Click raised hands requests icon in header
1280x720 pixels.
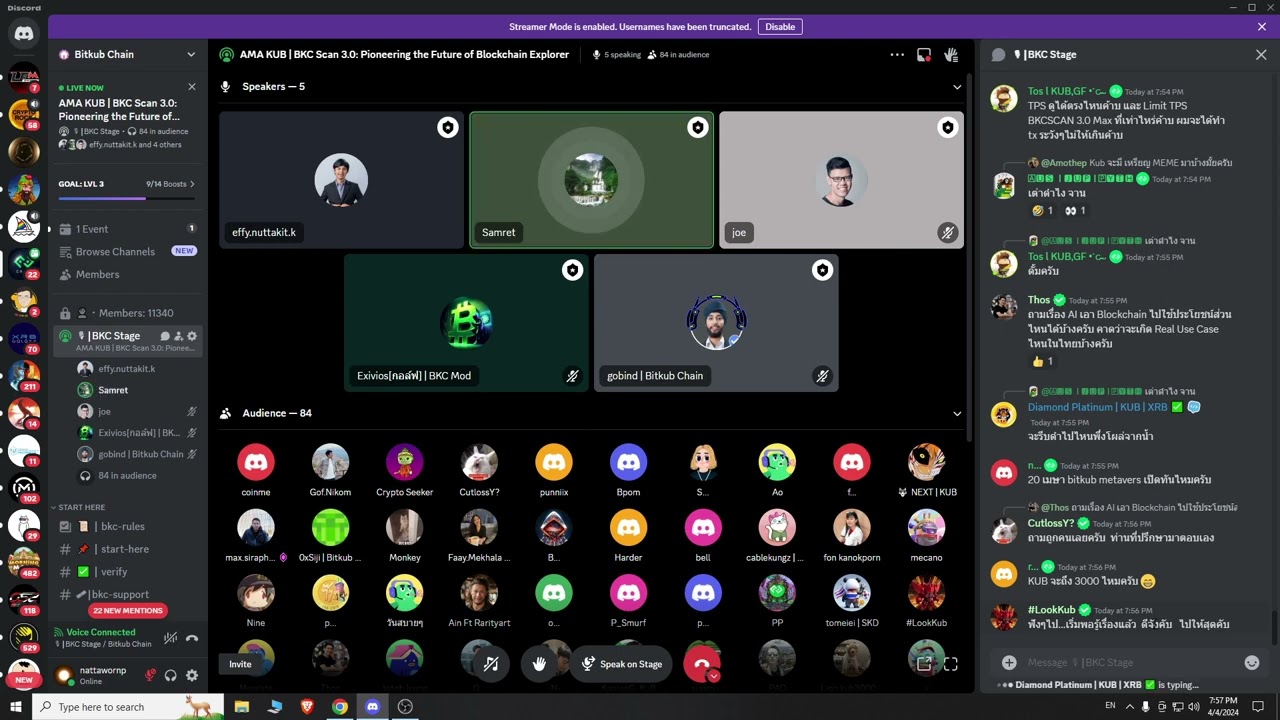(x=951, y=55)
